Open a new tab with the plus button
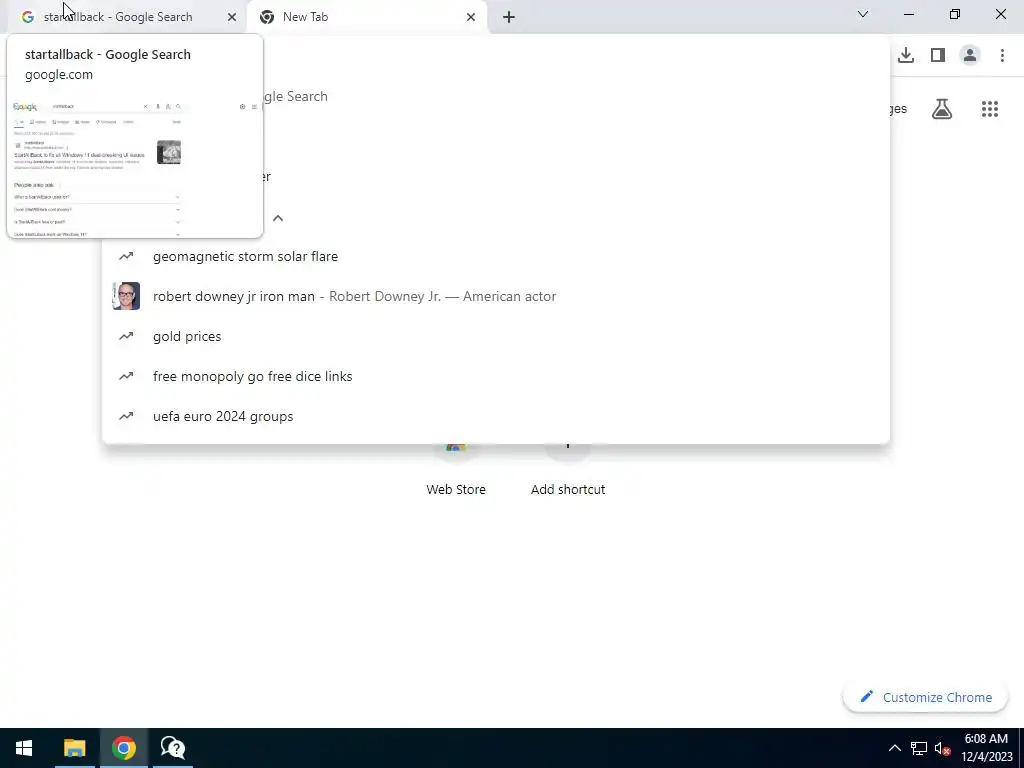Image resolution: width=1024 pixels, height=768 pixels. (509, 17)
